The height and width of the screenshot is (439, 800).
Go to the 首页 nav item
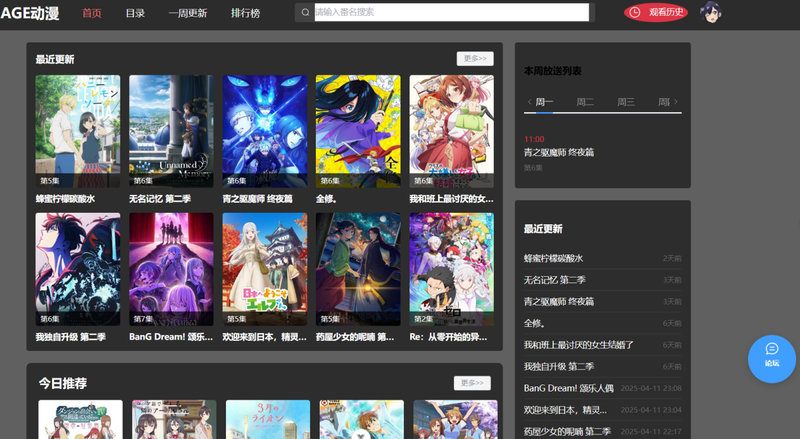point(92,13)
